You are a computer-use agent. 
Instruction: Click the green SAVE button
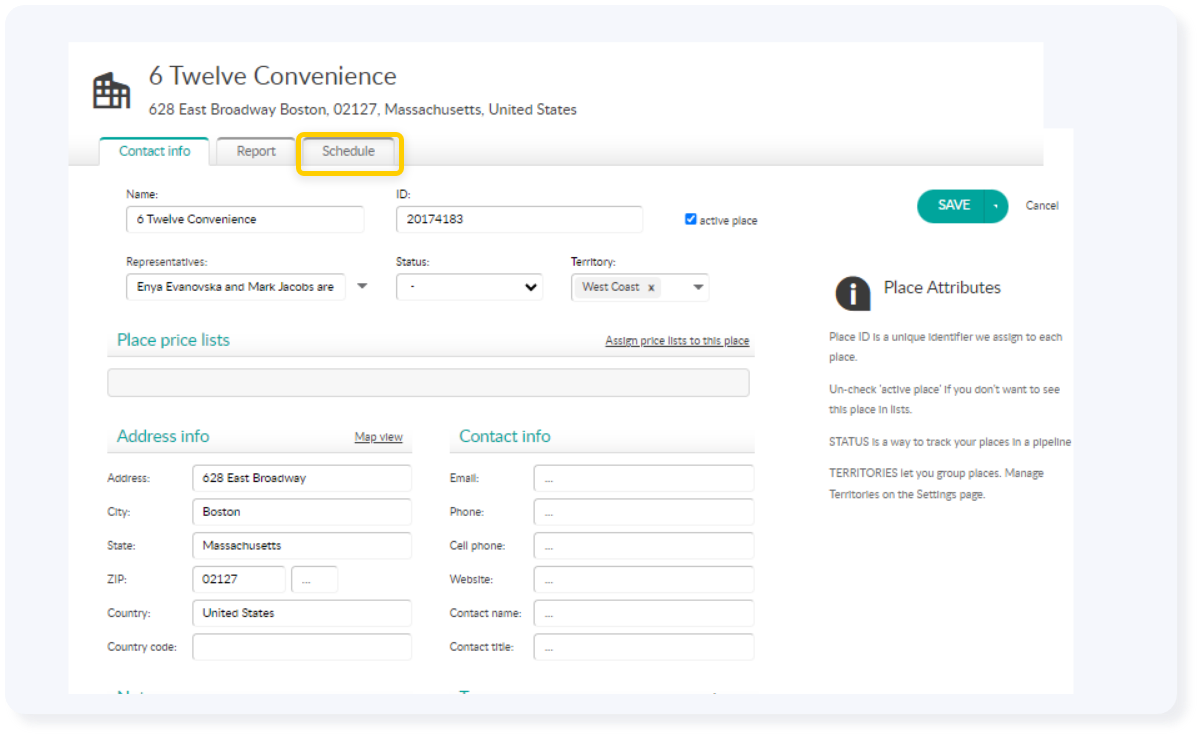coord(950,205)
